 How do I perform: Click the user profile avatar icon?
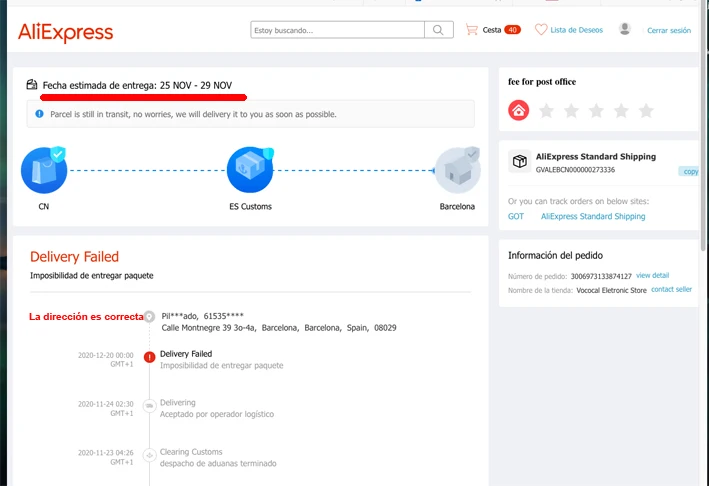coord(625,29)
